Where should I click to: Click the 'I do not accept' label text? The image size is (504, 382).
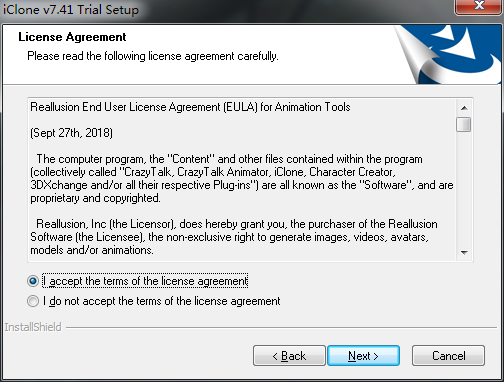[162, 301]
